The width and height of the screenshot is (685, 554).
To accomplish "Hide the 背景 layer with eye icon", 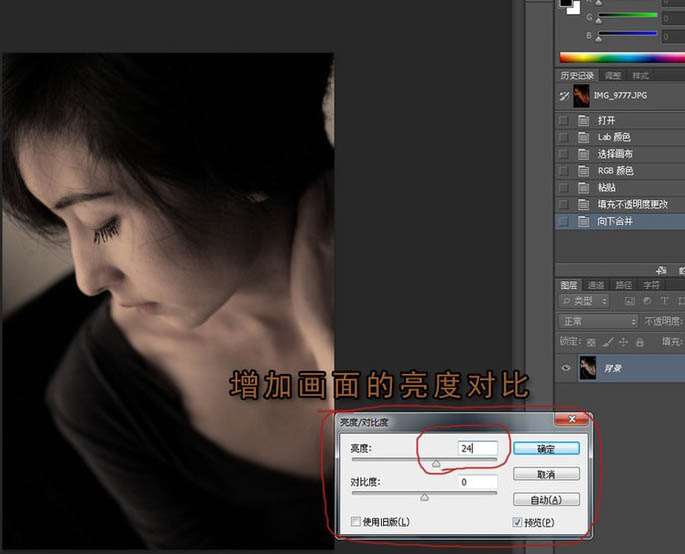I will click(x=566, y=368).
